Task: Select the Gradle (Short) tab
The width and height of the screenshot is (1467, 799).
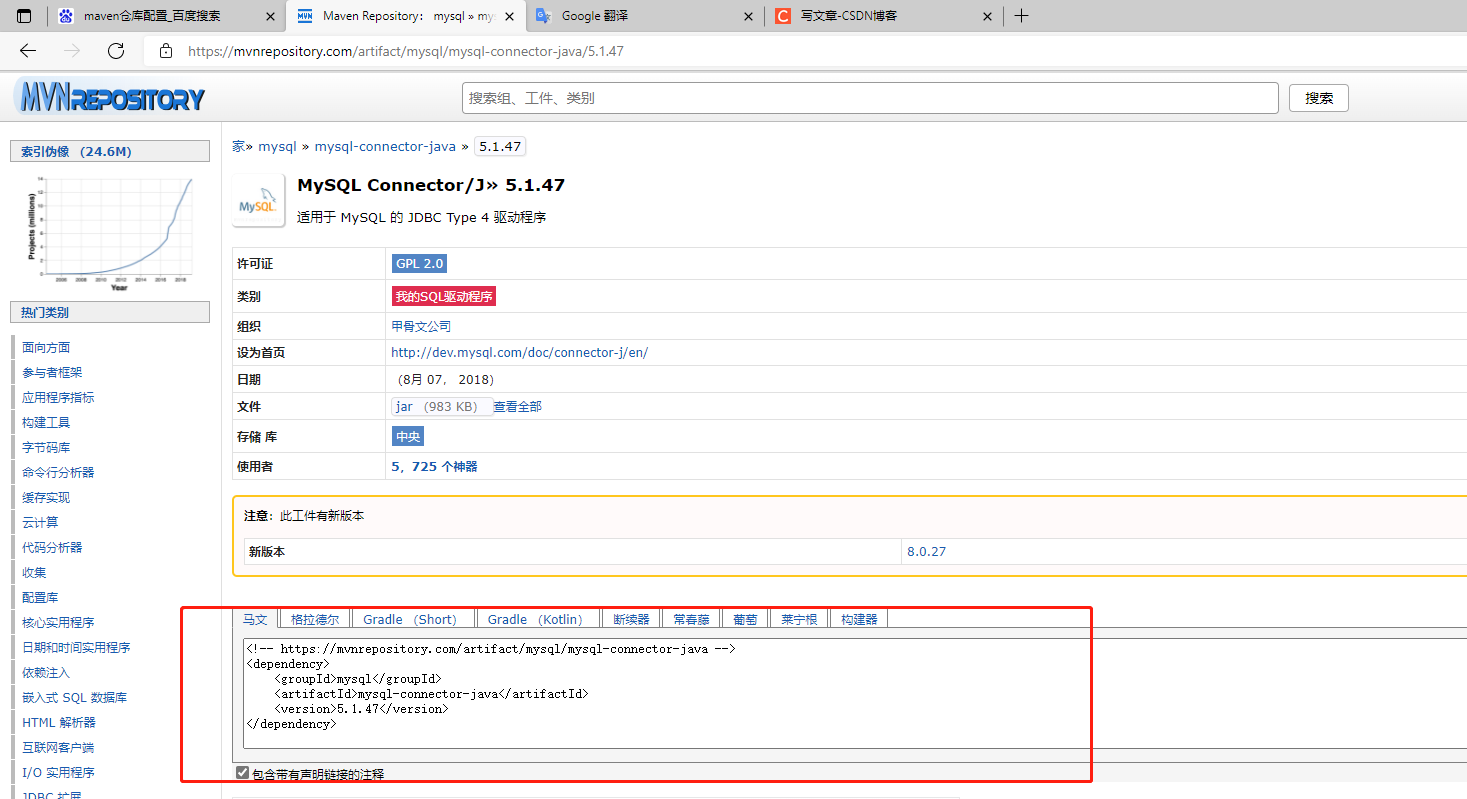Action: (x=413, y=619)
